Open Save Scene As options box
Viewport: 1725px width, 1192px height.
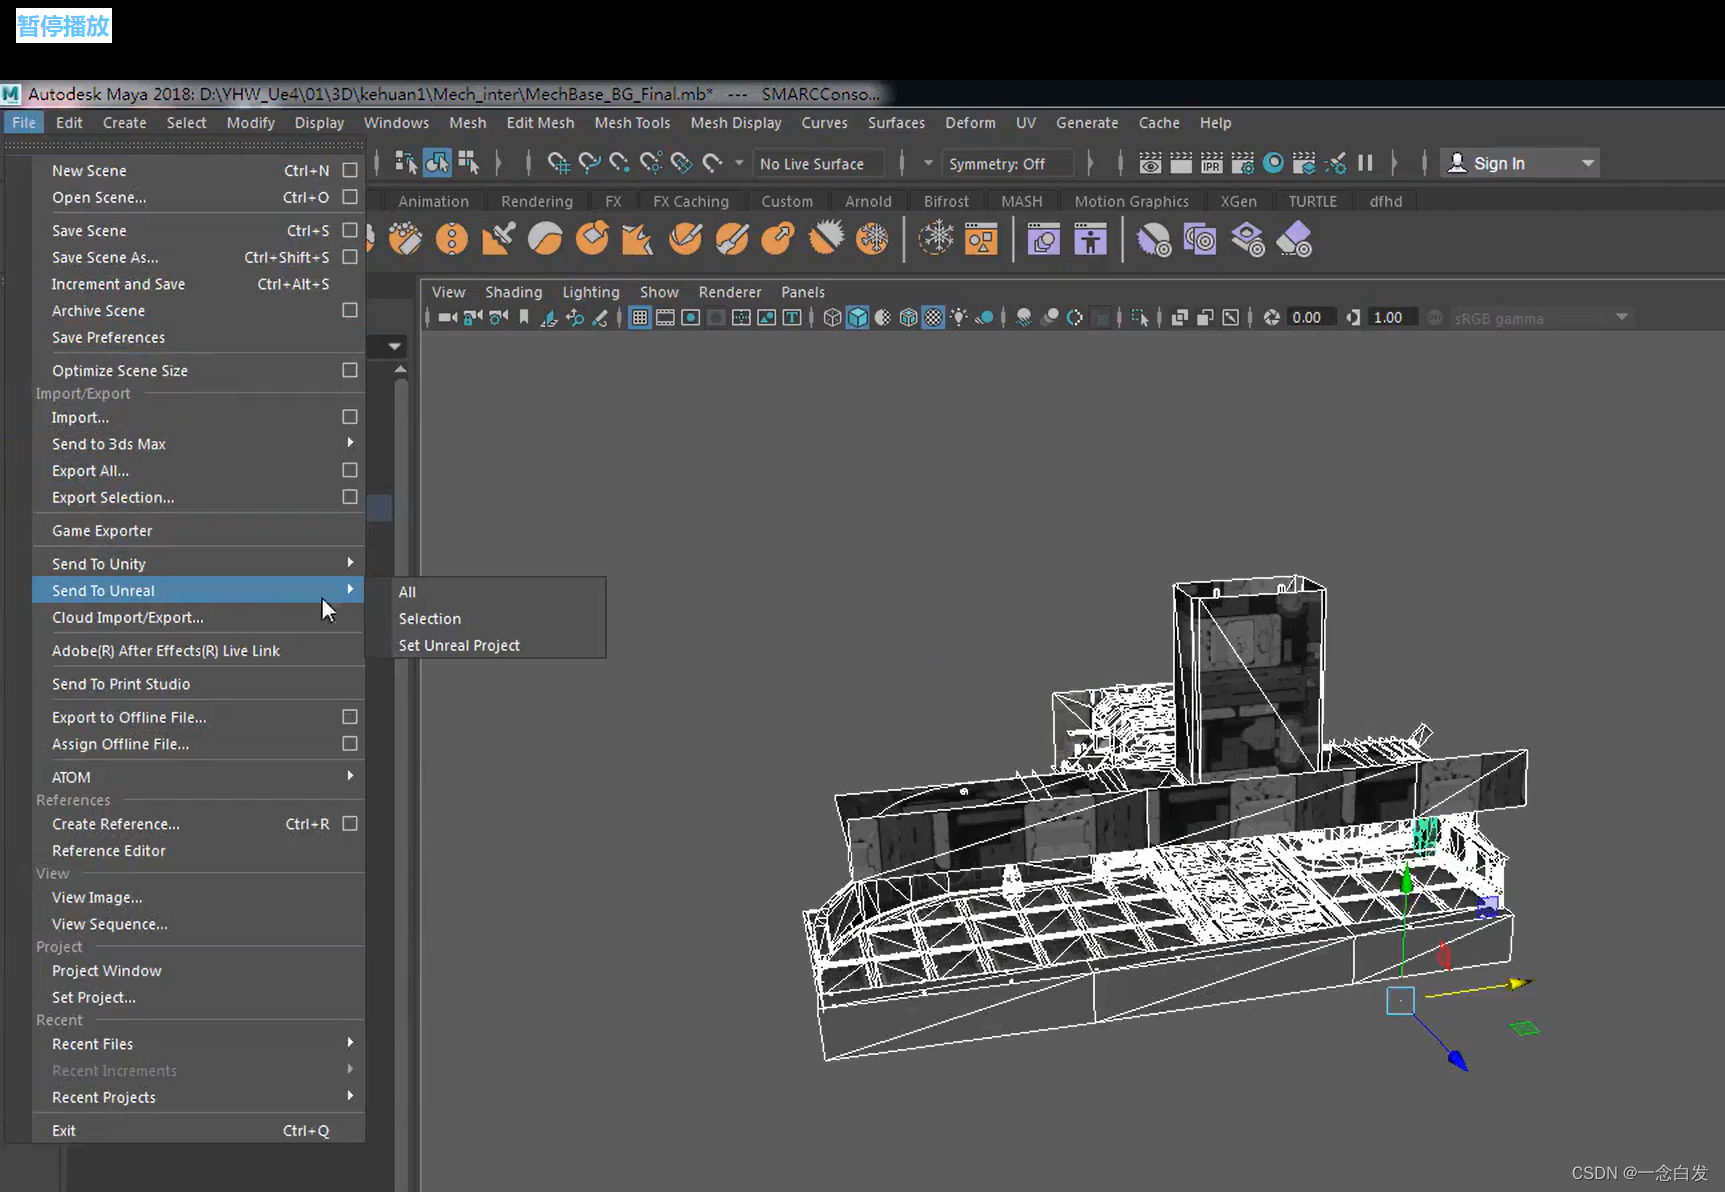tap(350, 257)
